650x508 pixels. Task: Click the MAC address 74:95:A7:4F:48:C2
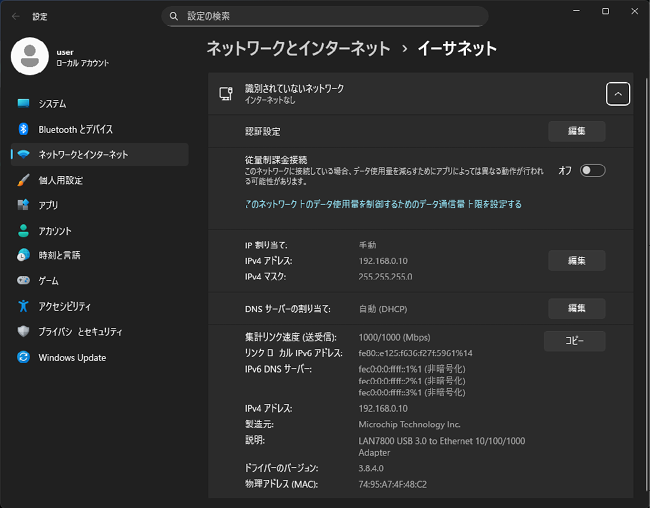click(393, 484)
